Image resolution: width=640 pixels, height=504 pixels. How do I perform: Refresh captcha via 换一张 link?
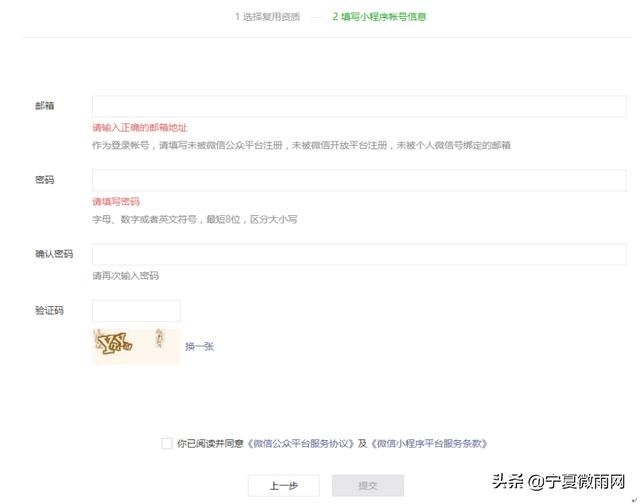(199, 346)
